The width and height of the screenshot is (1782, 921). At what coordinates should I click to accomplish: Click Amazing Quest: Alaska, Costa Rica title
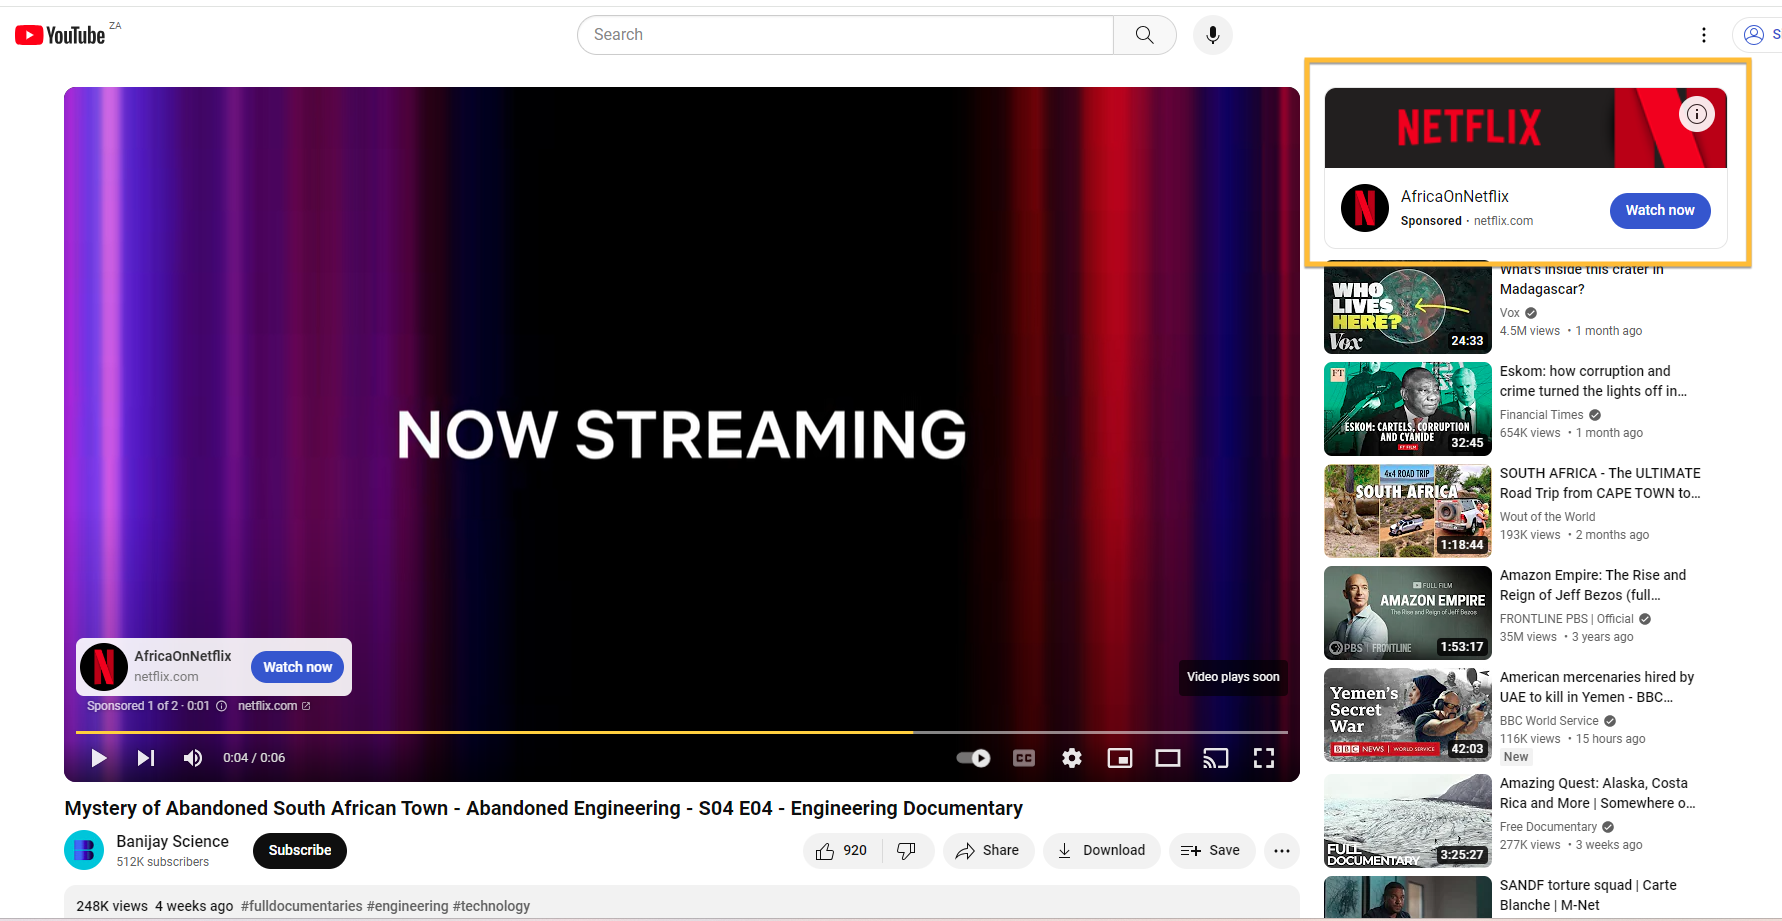click(1597, 793)
